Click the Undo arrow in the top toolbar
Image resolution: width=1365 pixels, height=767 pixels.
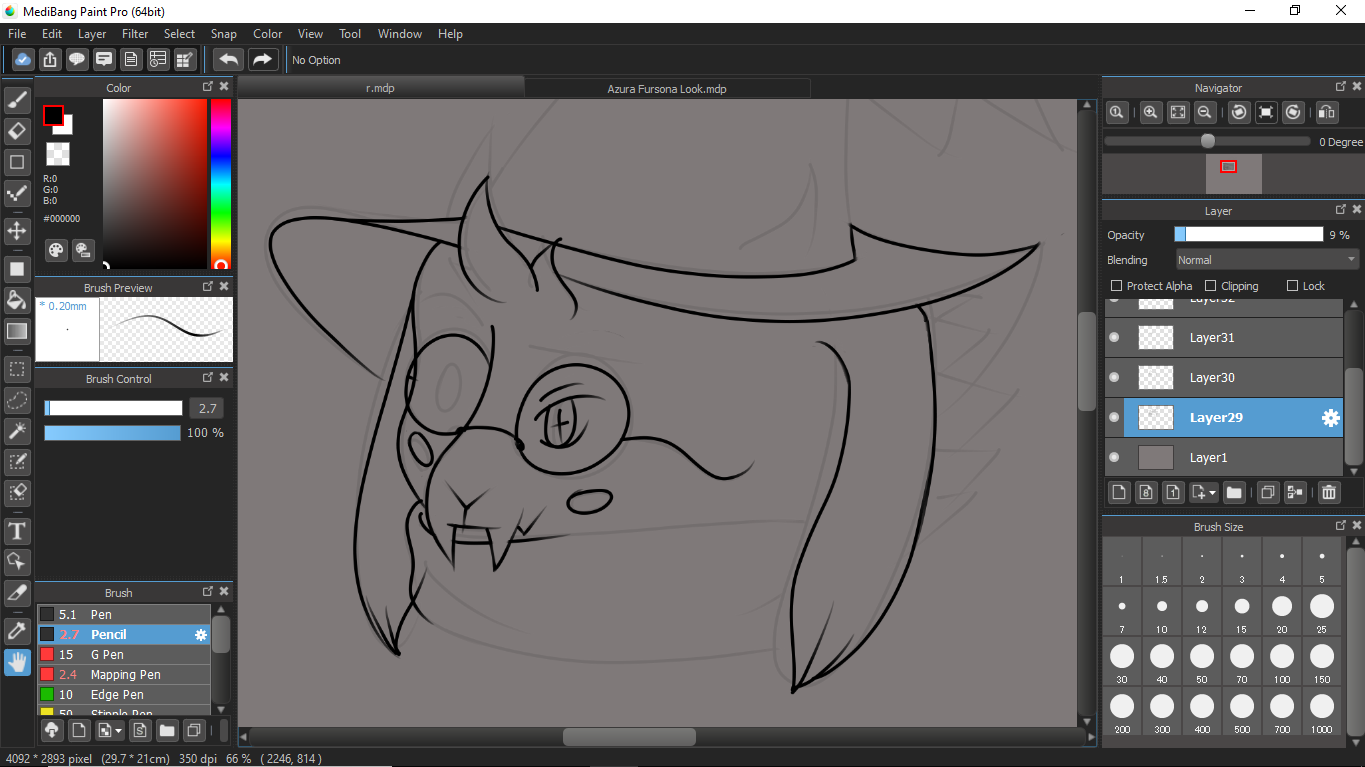[229, 59]
